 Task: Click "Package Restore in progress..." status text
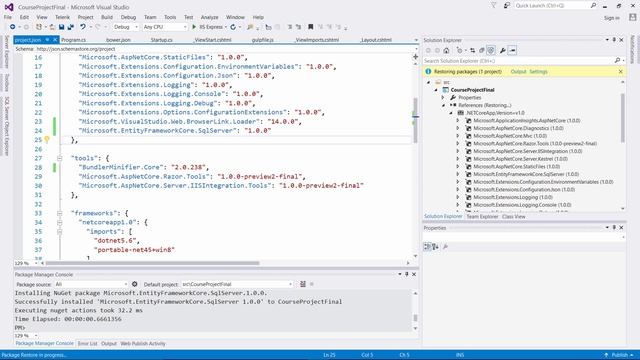coord(34,355)
